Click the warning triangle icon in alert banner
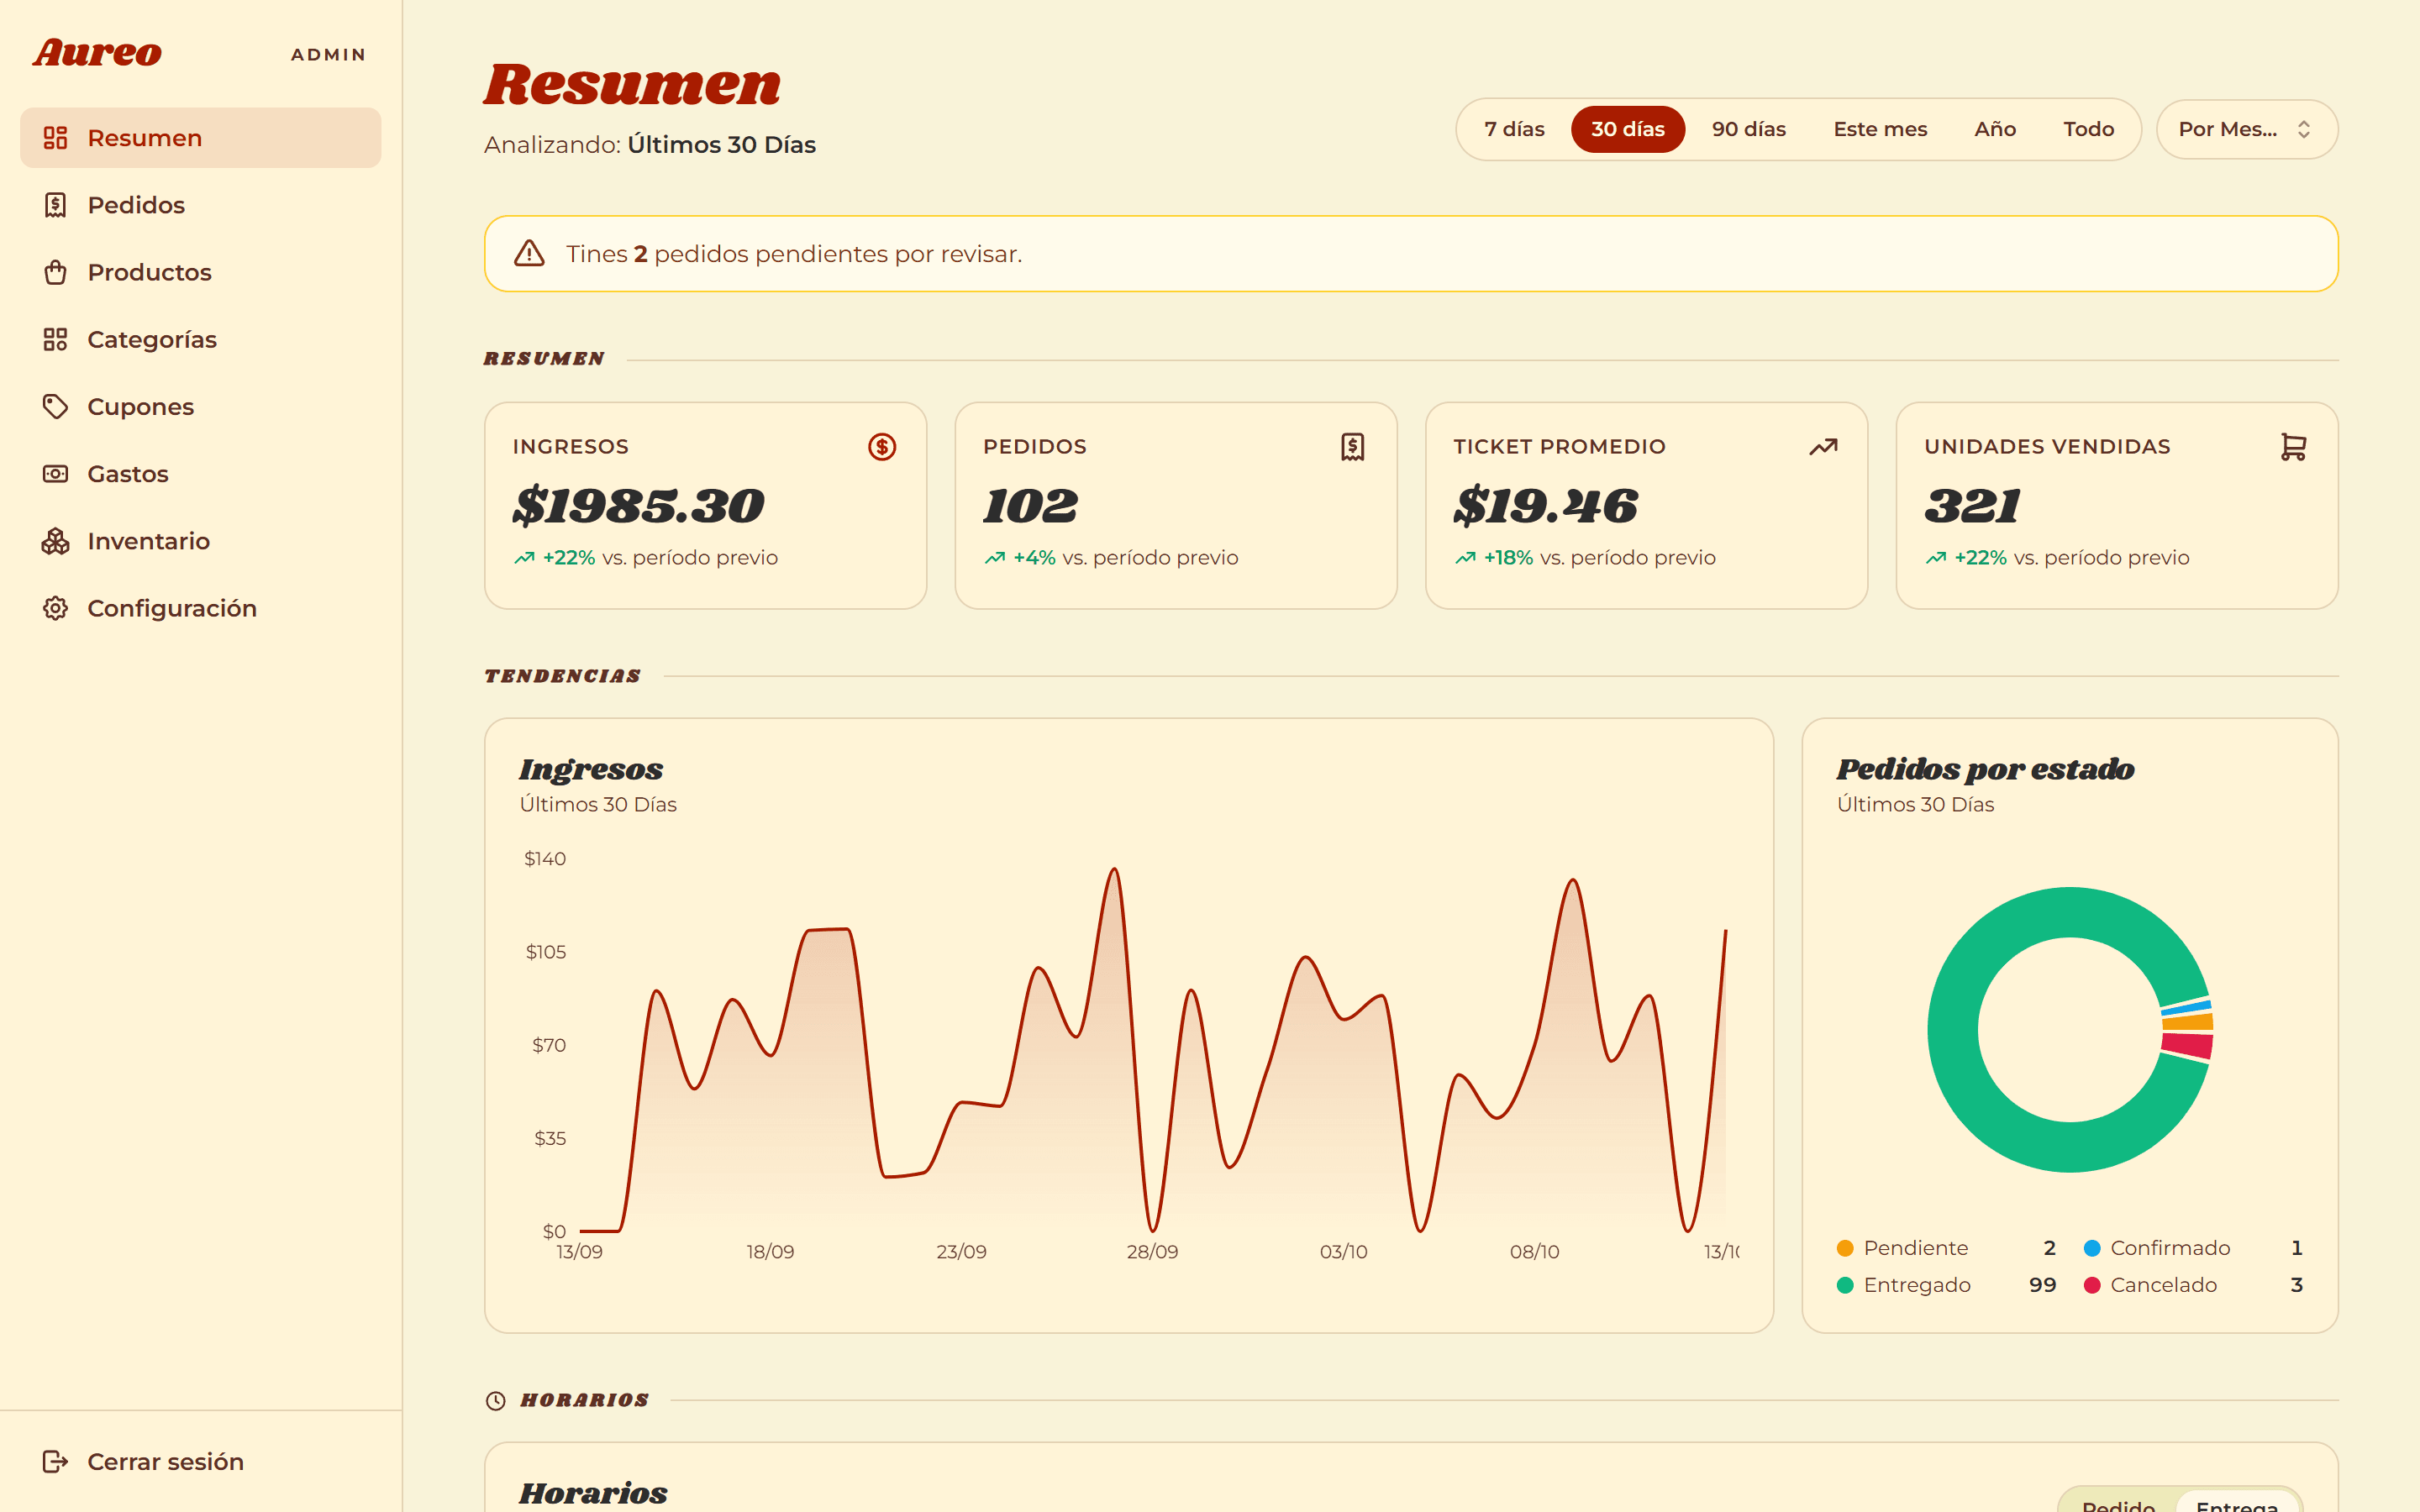Image resolution: width=2420 pixels, height=1512 pixels. pos(529,253)
